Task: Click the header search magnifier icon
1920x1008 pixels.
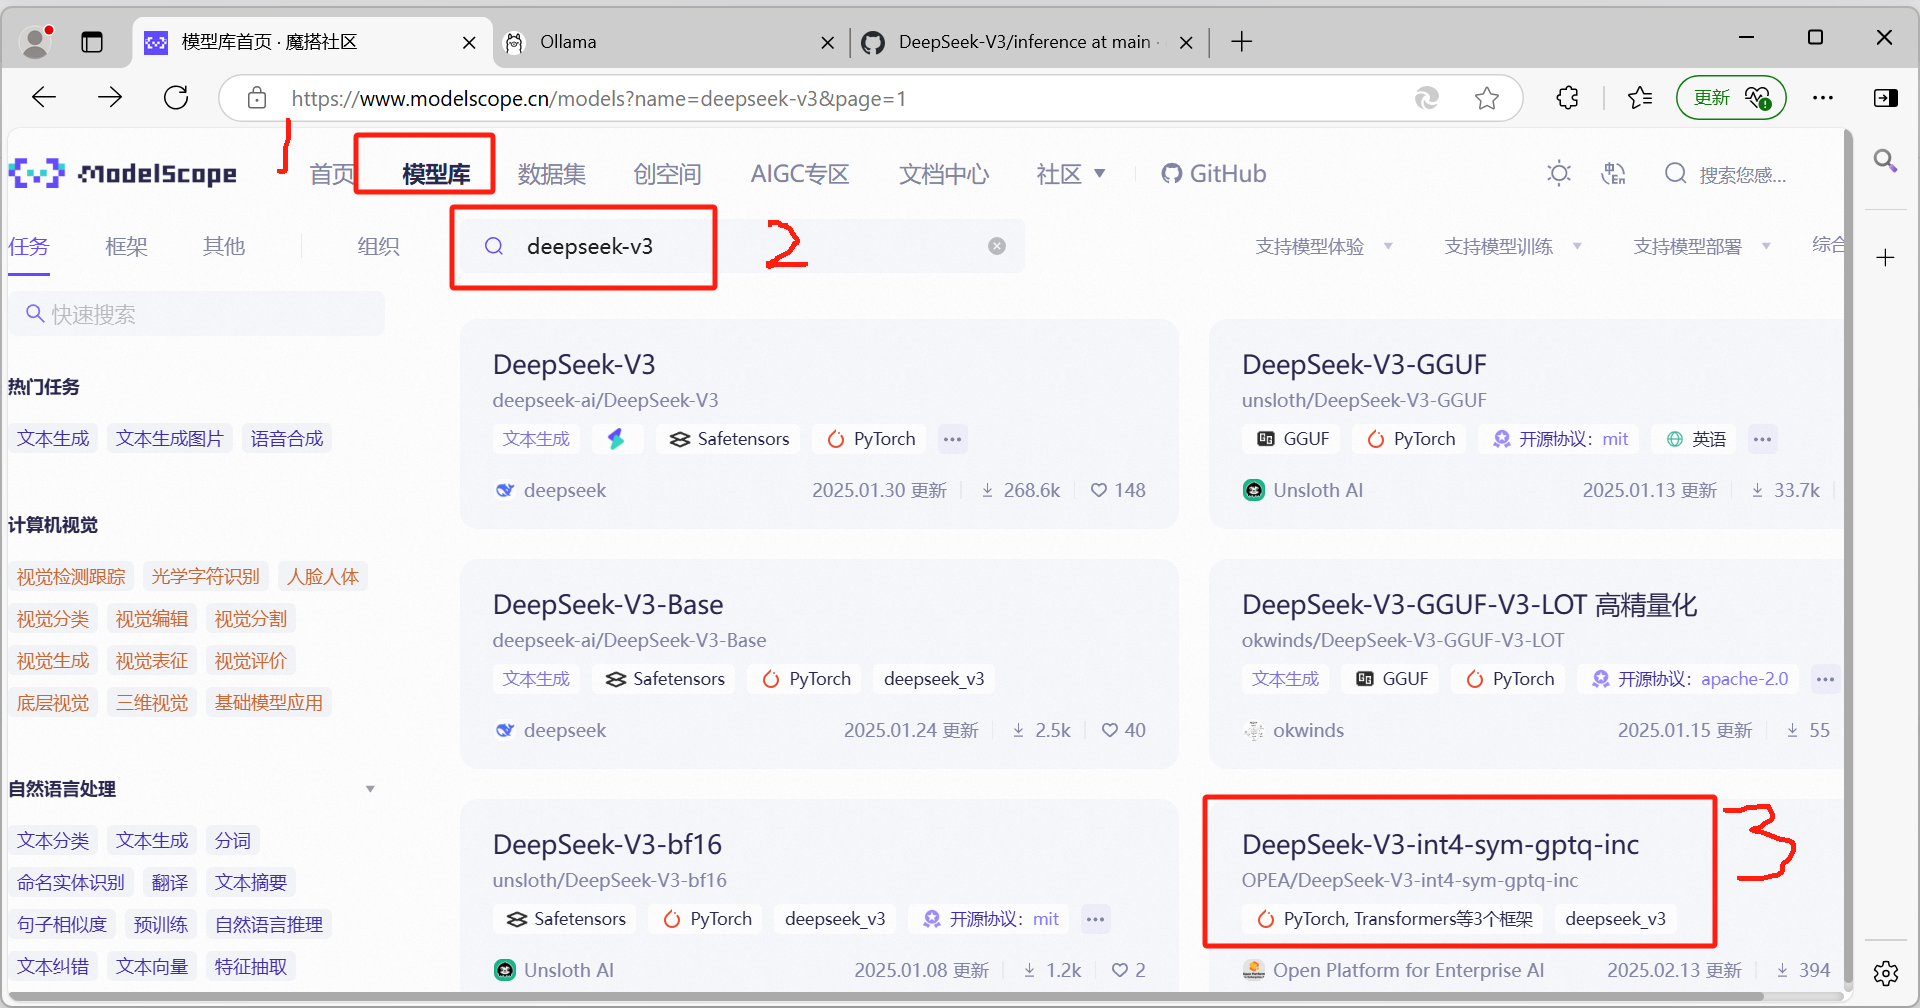Action: (1675, 173)
